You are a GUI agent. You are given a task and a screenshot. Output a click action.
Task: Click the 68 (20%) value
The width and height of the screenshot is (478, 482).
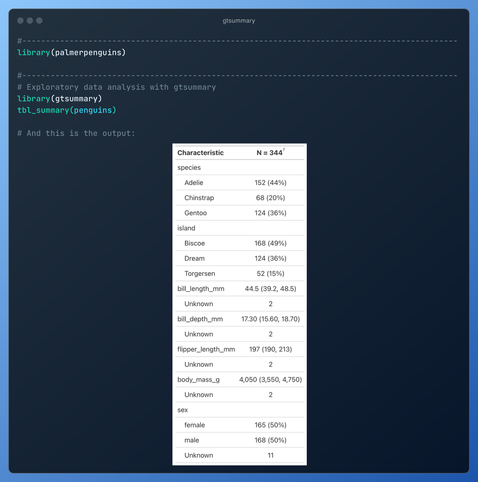[270, 198]
